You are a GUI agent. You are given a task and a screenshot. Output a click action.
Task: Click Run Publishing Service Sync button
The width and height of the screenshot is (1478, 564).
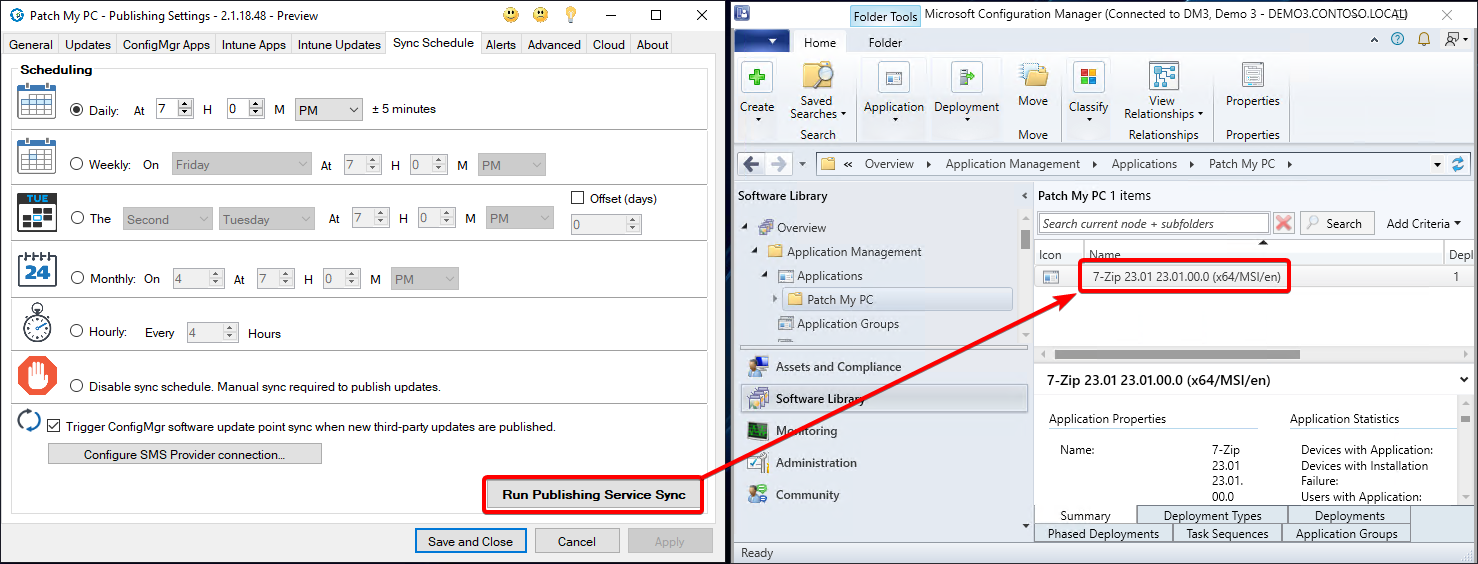pos(593,495)
